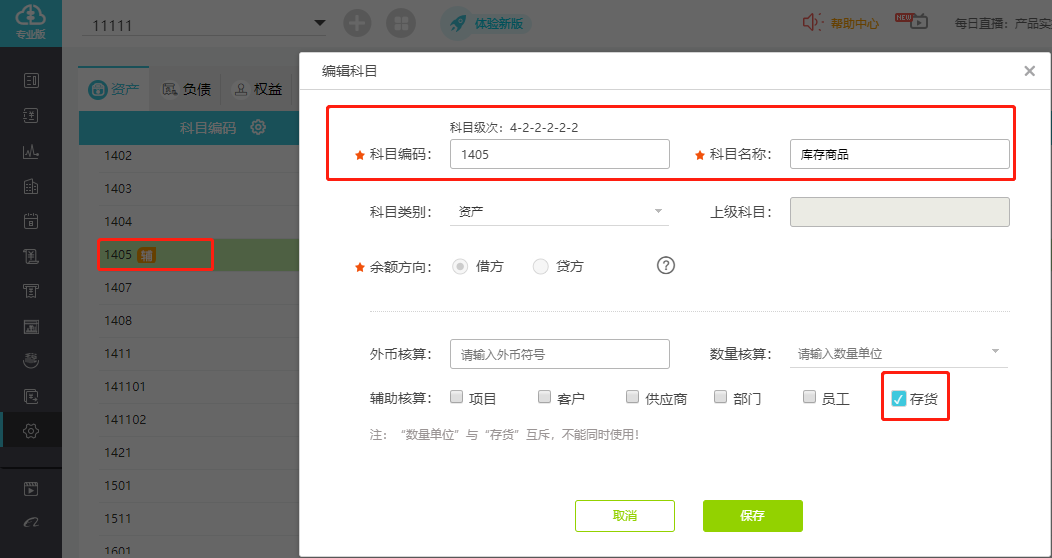
Task: Click the line chart icon in sidebar
Action: tap(31, 153)
